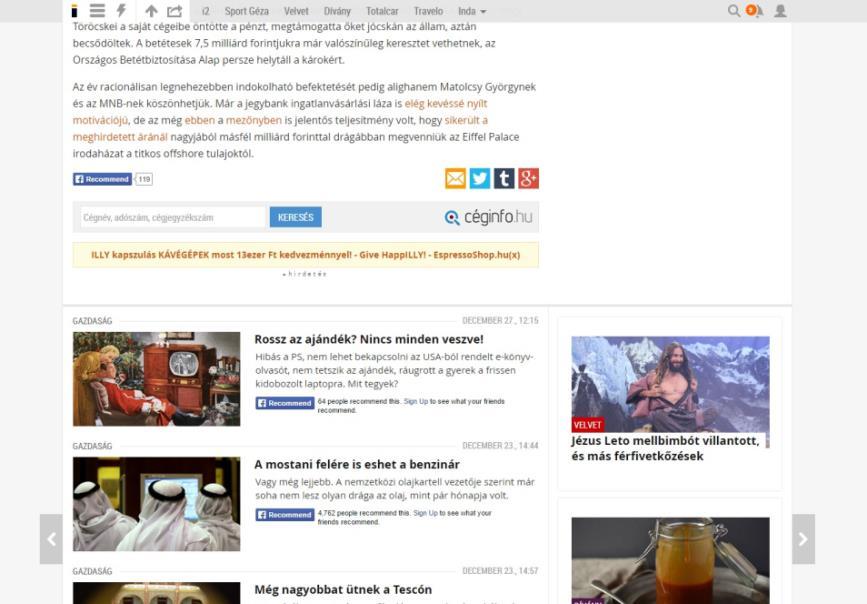
Task: Open article 'A mostani felére is eshet a benzinár'
Action: click(x=357, y=465)
